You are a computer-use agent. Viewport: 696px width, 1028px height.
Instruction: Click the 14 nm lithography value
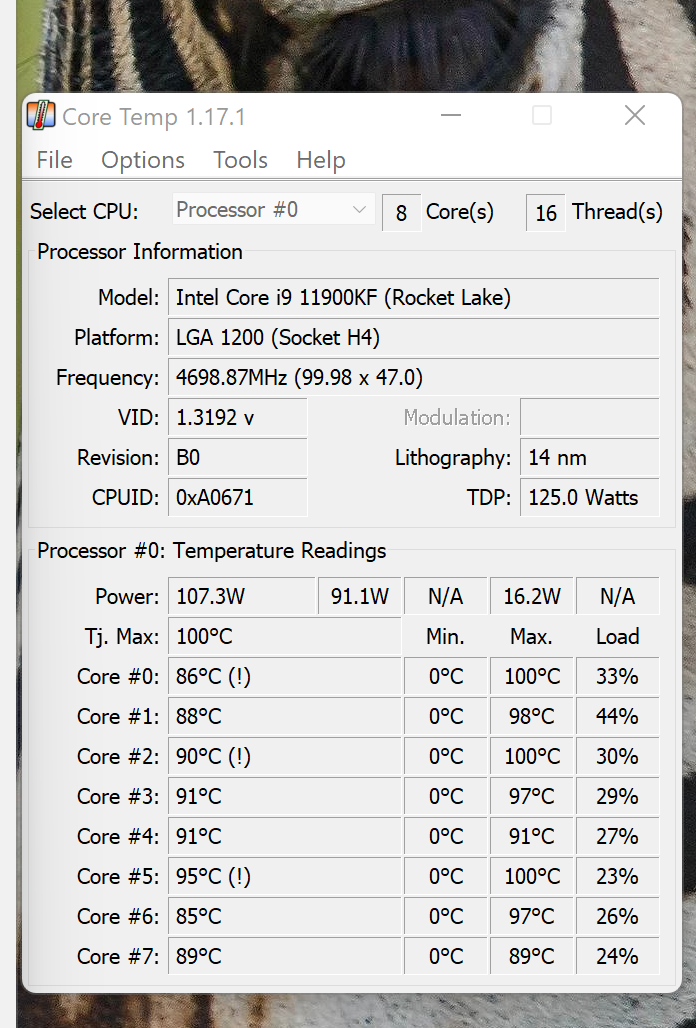[589, 458]
